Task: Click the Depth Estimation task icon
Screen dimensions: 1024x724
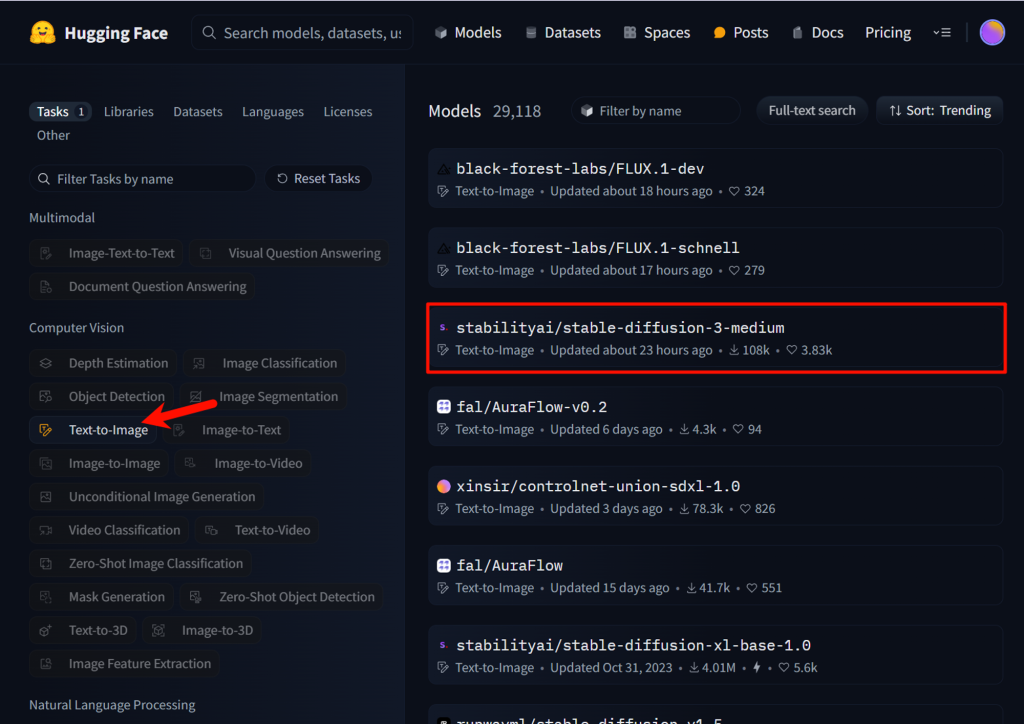Action: [46, 364]
